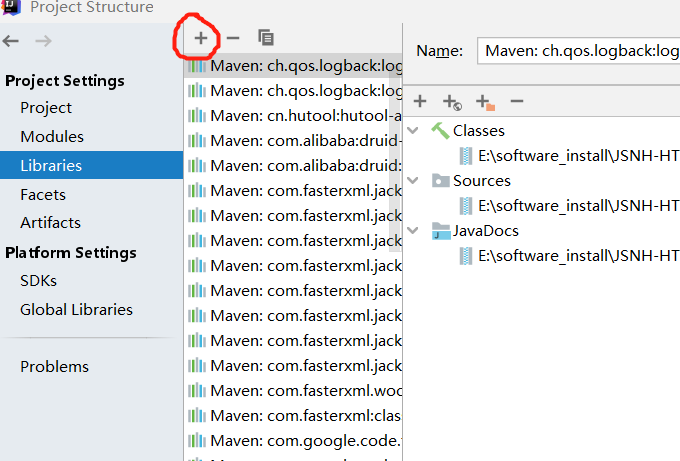Select the jar path under Sources

[x=578, y=206]
